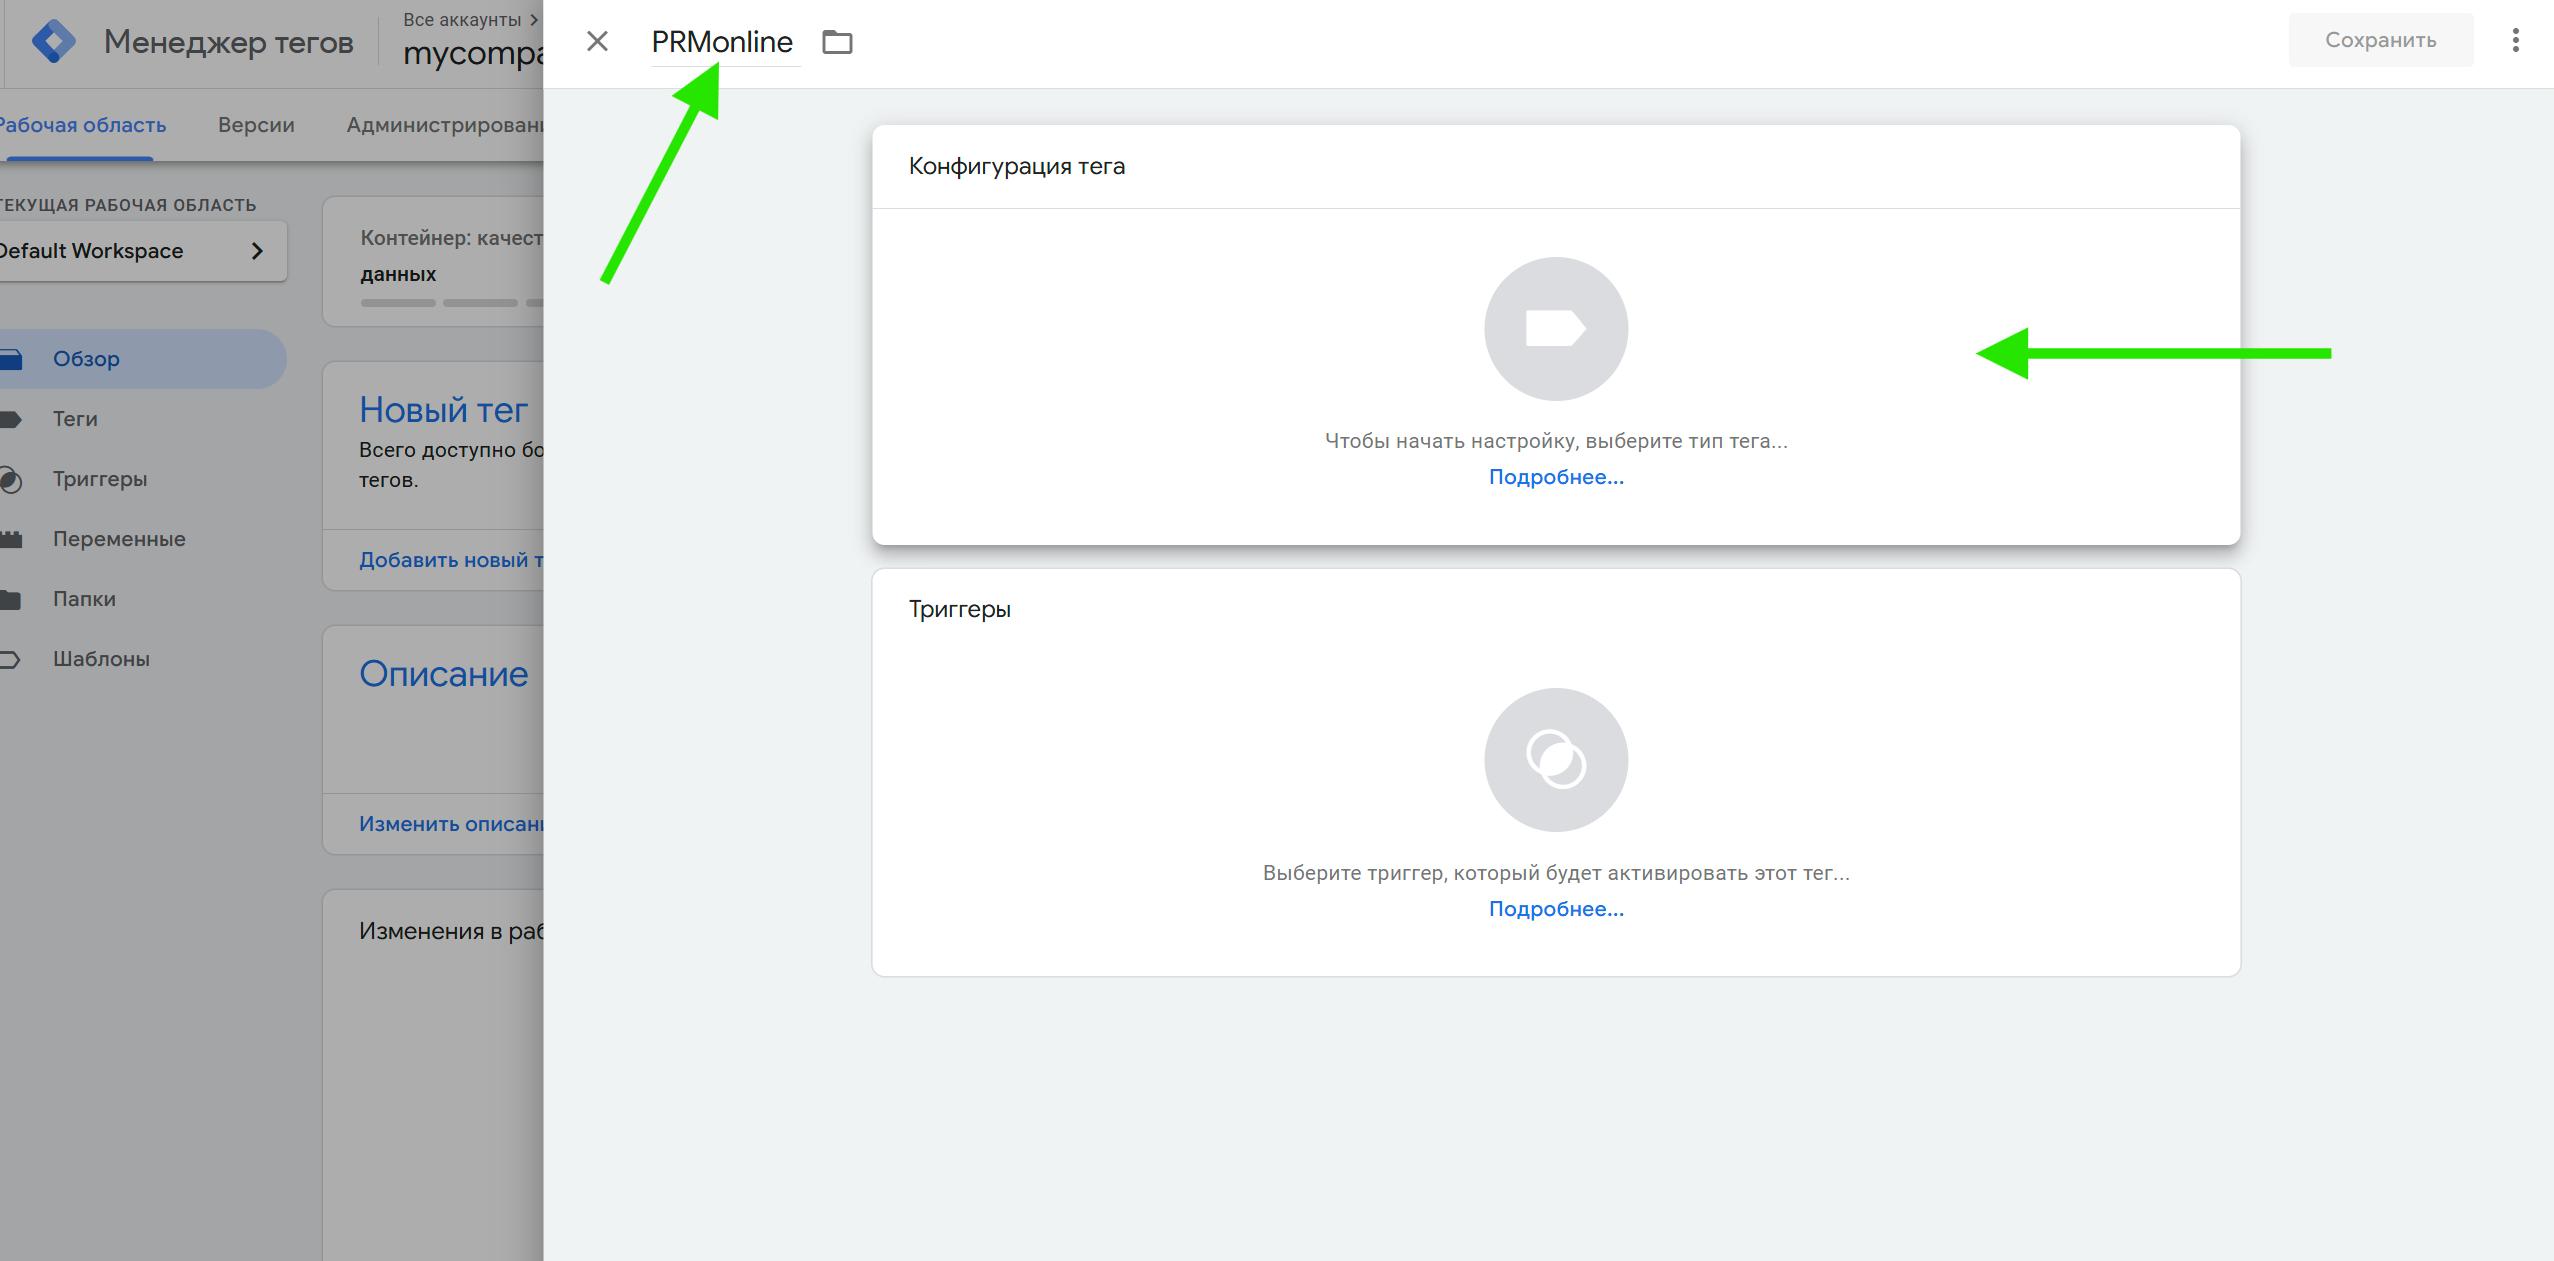Switch to the Администрирование tab
This screenshot has width=2554, height=1261.
(444, 125)
